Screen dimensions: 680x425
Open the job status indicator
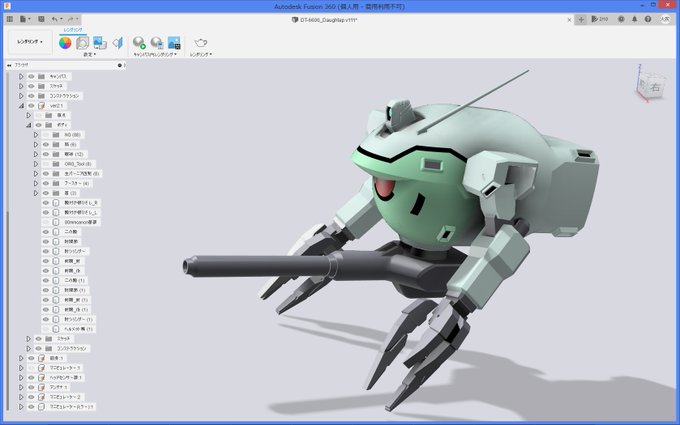coord(600,19)
